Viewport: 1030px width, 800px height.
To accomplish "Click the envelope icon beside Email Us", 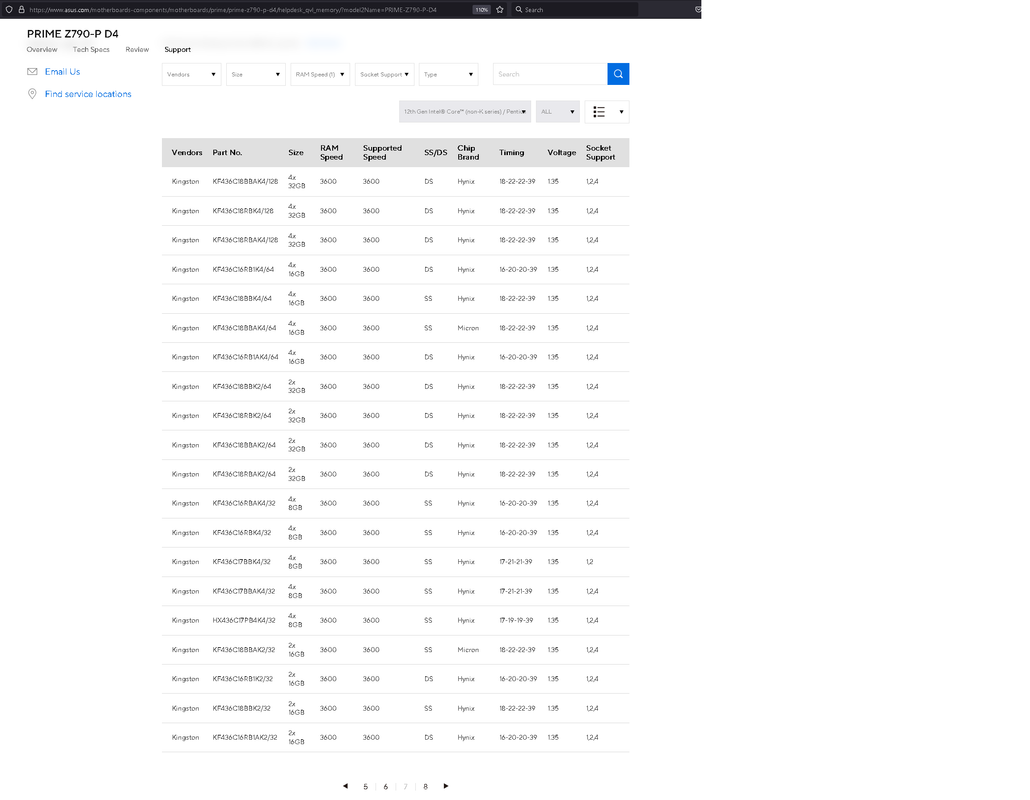I will pos(32,72).
